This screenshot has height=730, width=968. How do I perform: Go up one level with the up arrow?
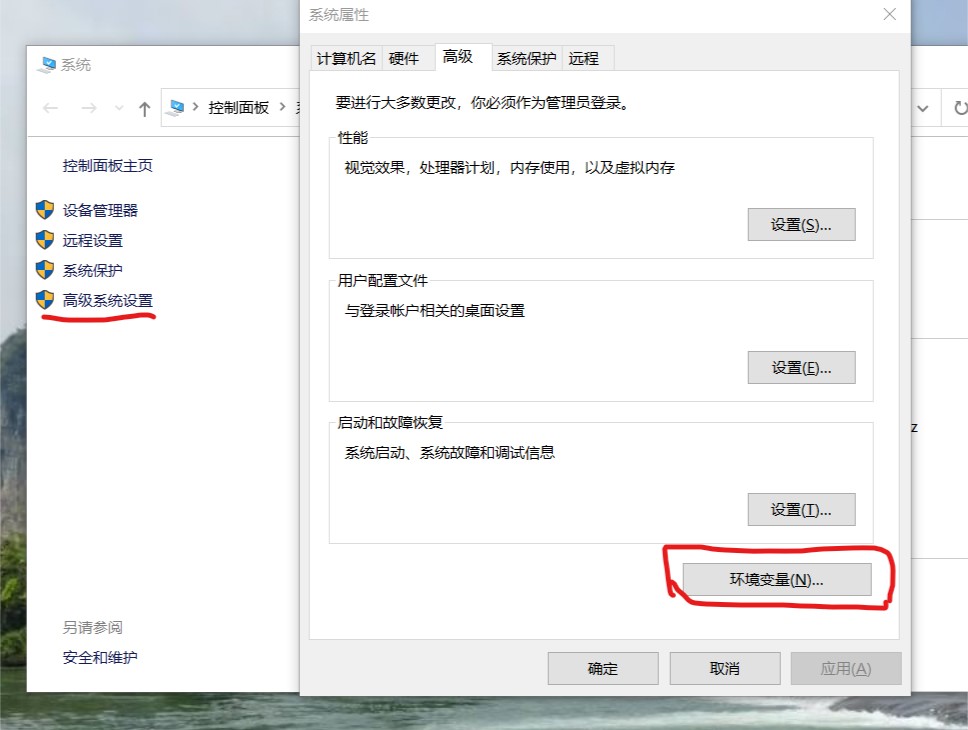144,109
